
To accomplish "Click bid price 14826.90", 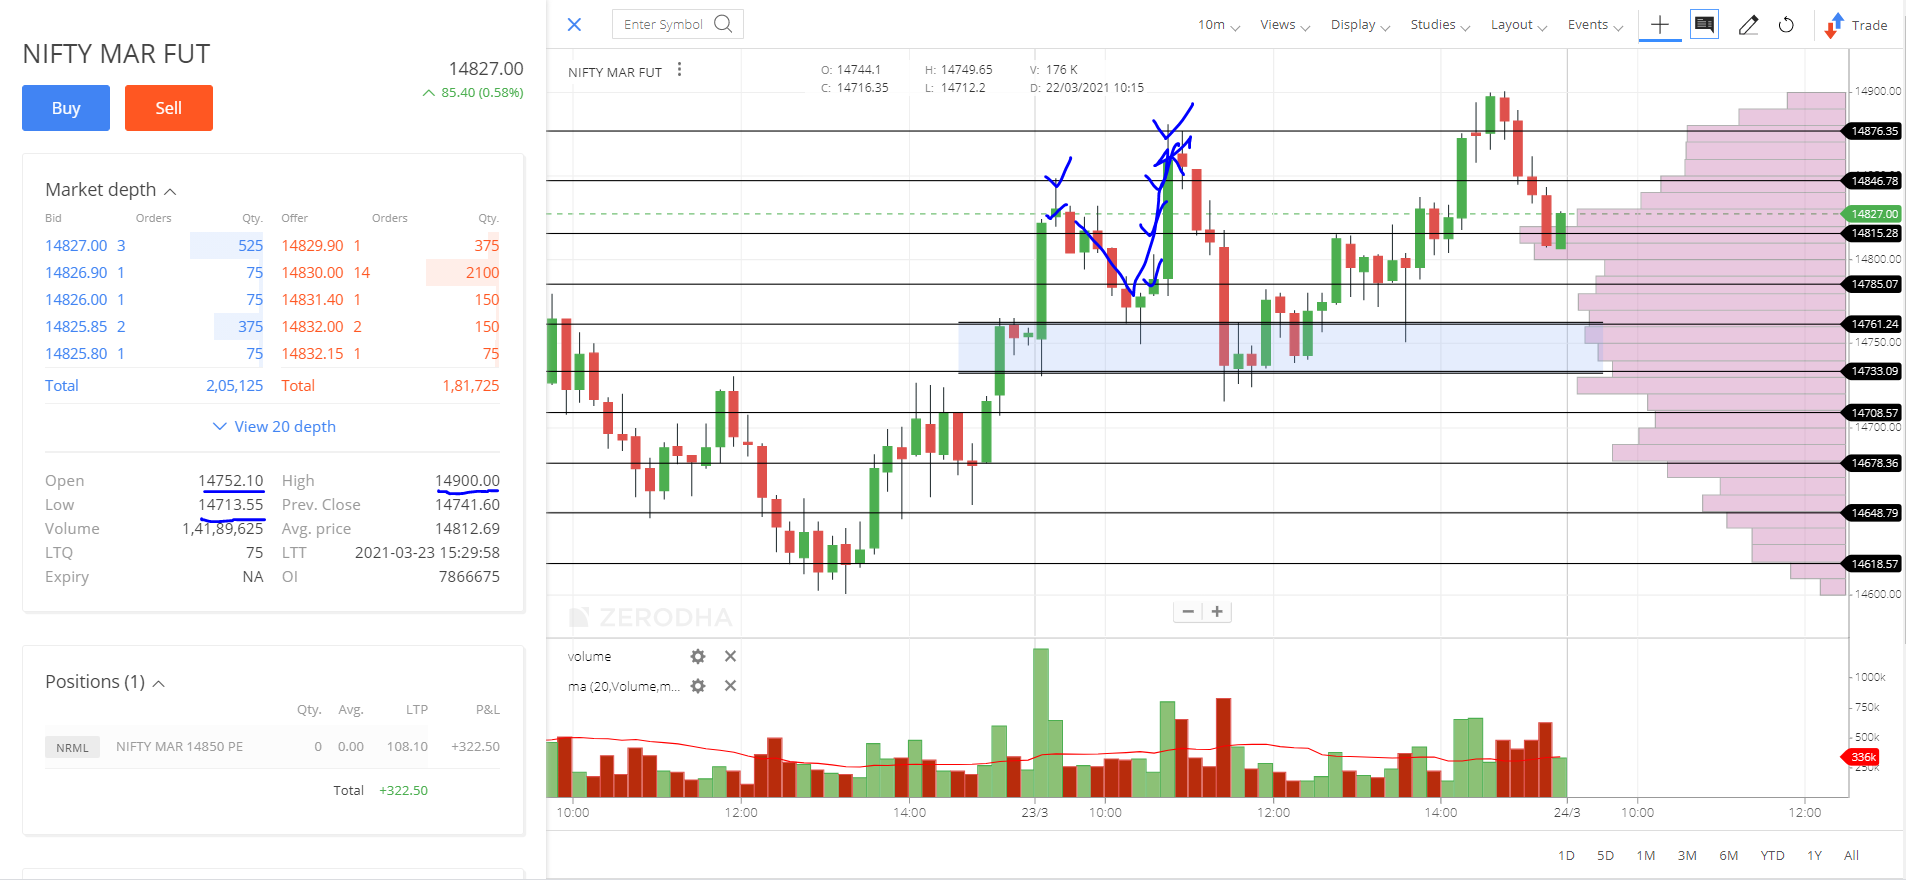I will point(76,273).
